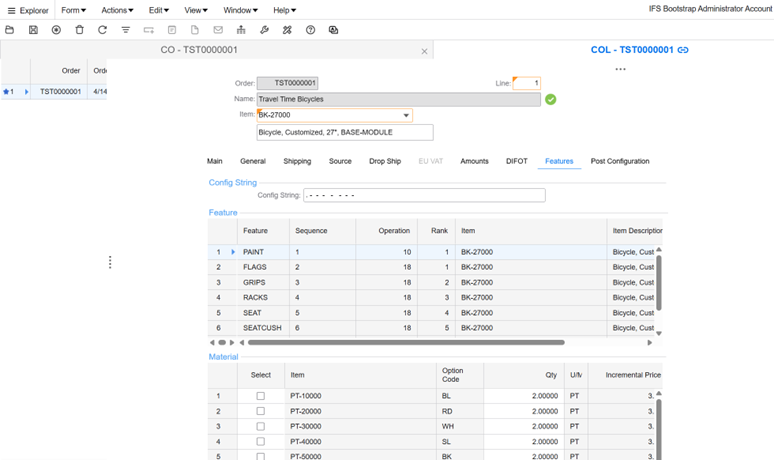Viewport: 774px width, 460px height.
Task: Open the Window dropdown menu
Action: (x=239, y=10)
